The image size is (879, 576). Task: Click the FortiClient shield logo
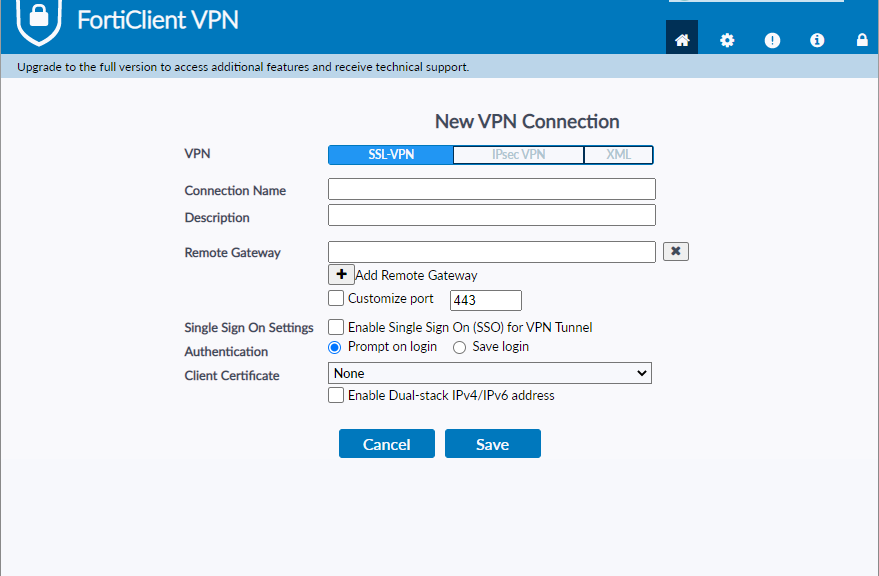pyautogui.click(x=39, y=21)
